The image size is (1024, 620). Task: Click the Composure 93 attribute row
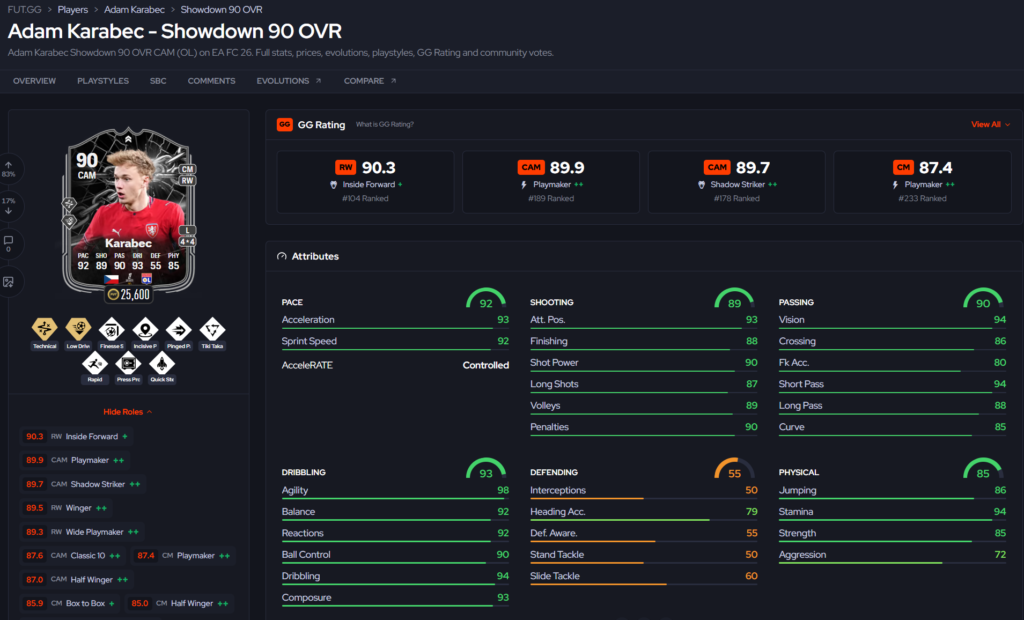click(x=395, y=599)
